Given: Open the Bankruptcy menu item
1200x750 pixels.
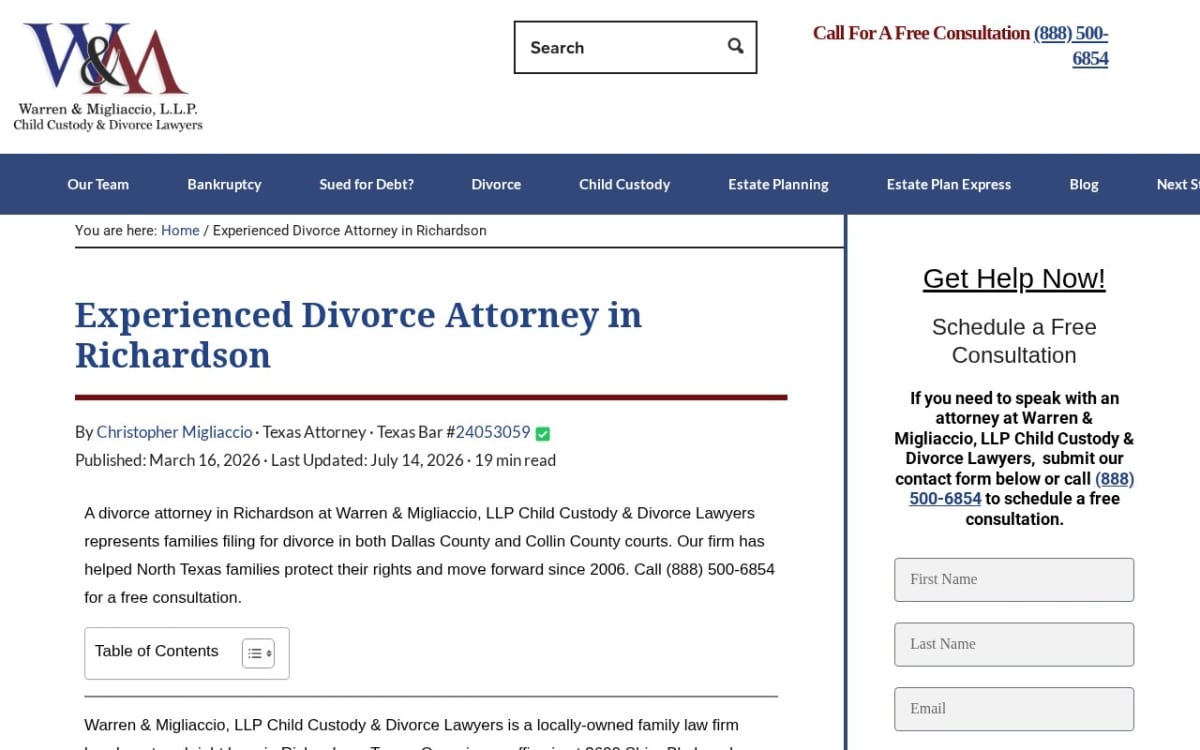Looking at the screenshot, I should click(x=224, y=184).
